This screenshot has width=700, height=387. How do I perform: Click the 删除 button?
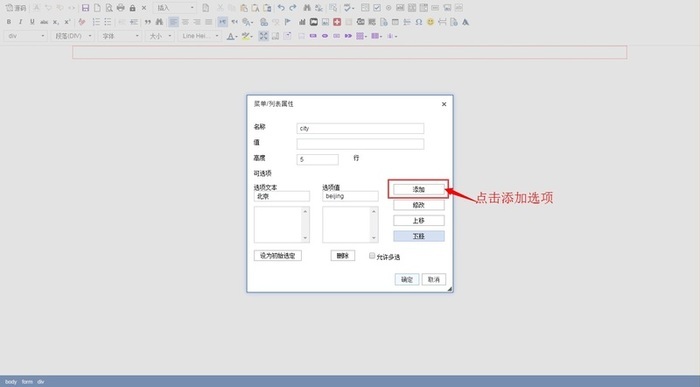coord(343,256)
